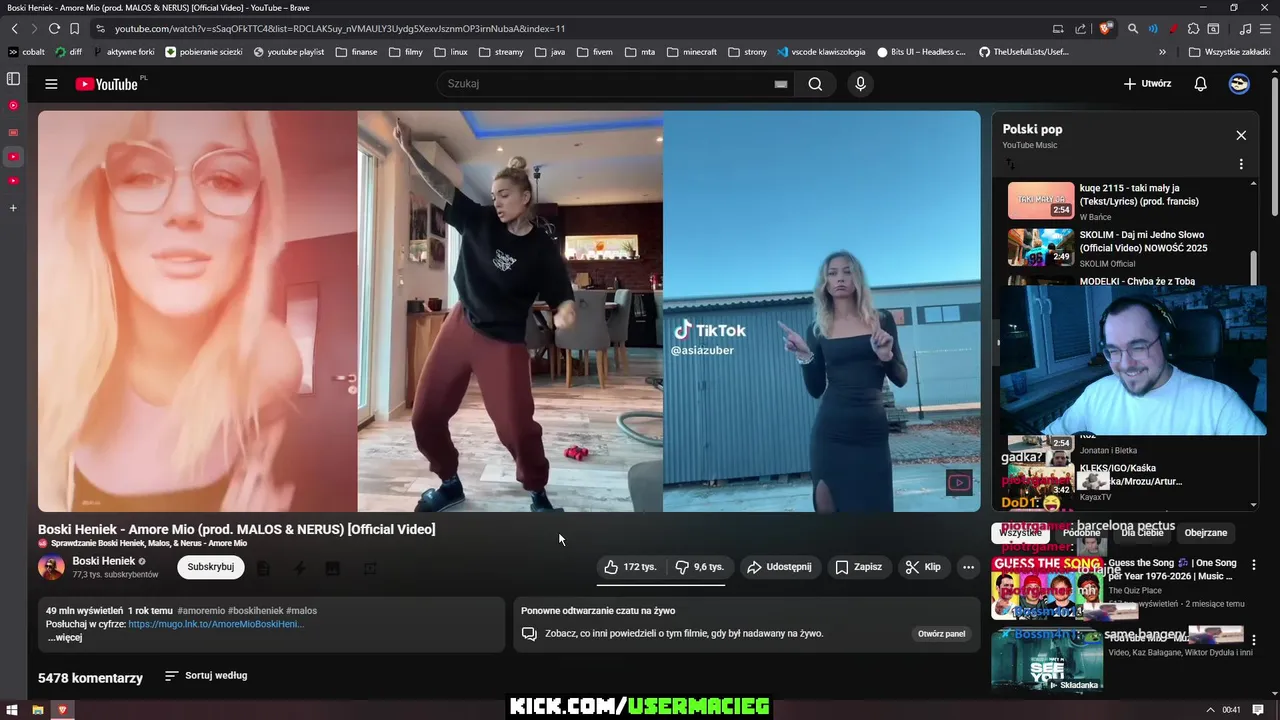Open the Sortuj według sort dropdown
Screen dimensions: 1280x720
coord(206,676)
